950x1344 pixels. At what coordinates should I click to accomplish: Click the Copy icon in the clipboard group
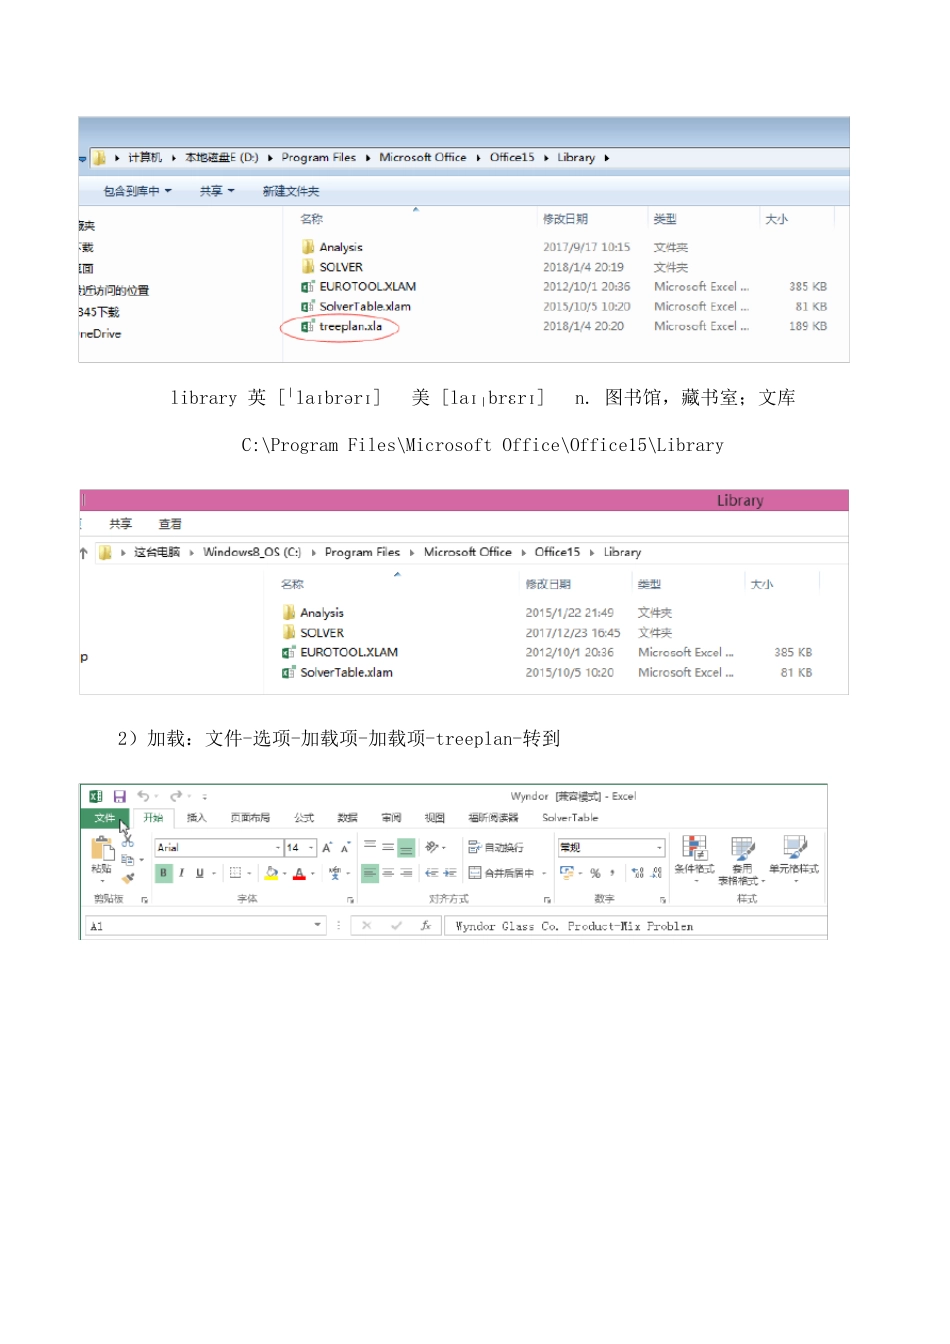pos(127,859)
